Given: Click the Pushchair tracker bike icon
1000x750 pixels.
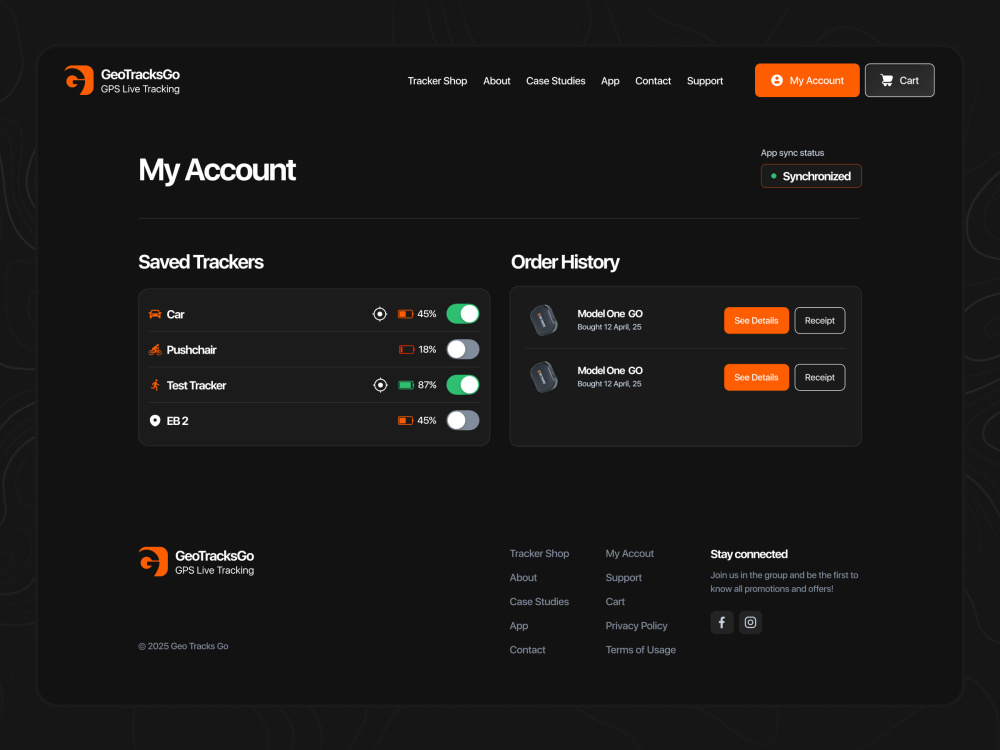Looking at the screenshot, I should pyautogui.click(x=155, y=349).
